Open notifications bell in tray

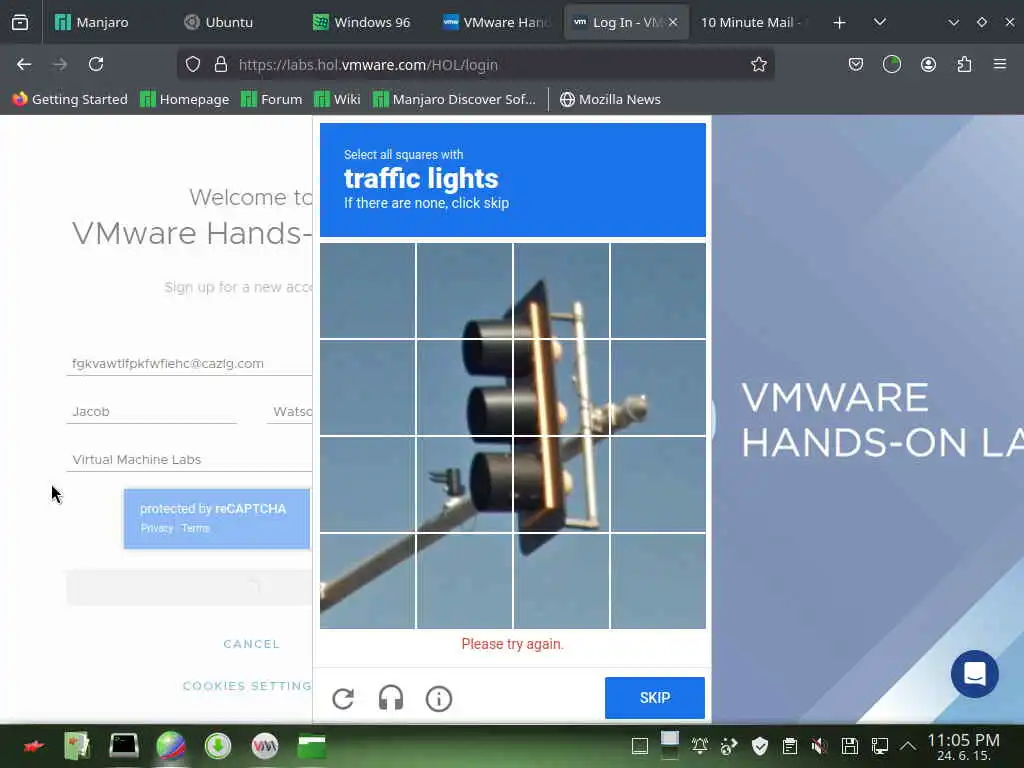click(x=699, y=746)
